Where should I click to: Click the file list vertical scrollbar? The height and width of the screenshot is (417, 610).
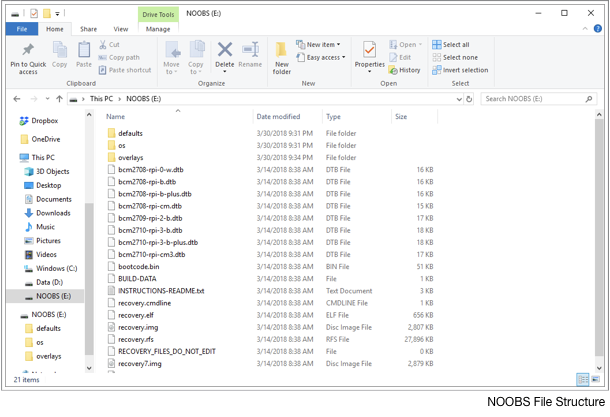(x=599, y=237)
